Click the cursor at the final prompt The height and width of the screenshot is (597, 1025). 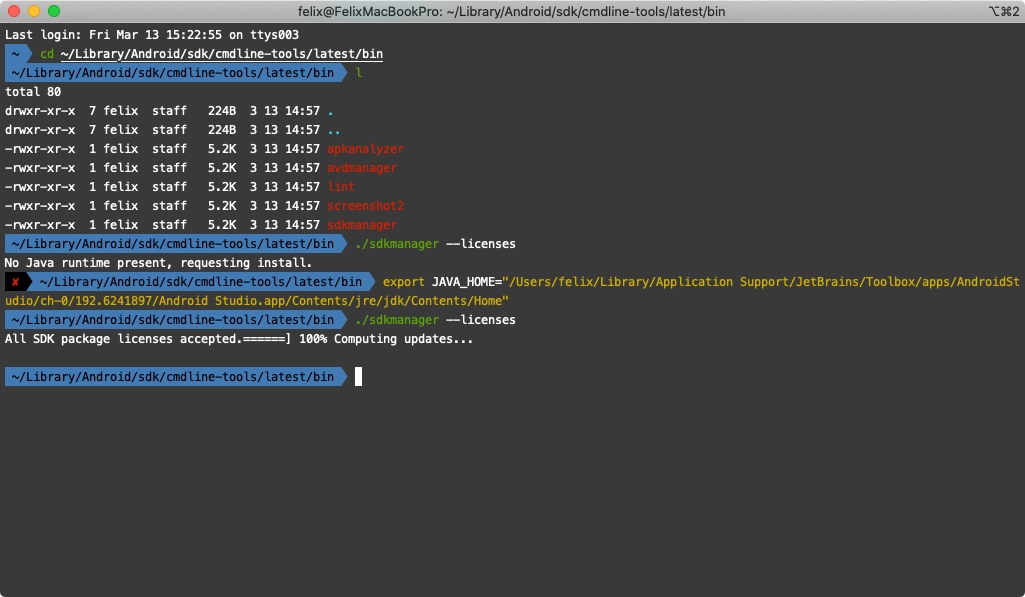point(358,377)
